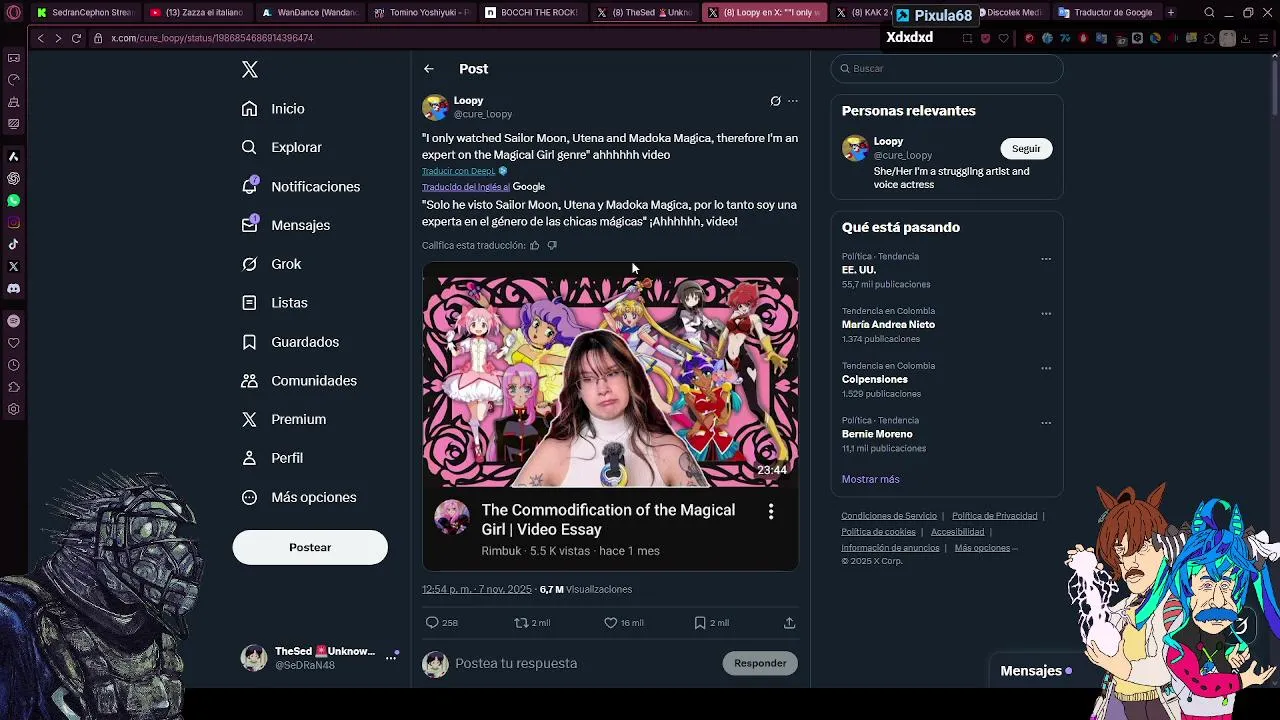This screenshot has width=1280, height=720.
Task: Click the browser back arrow
Action: coord(40,38)
